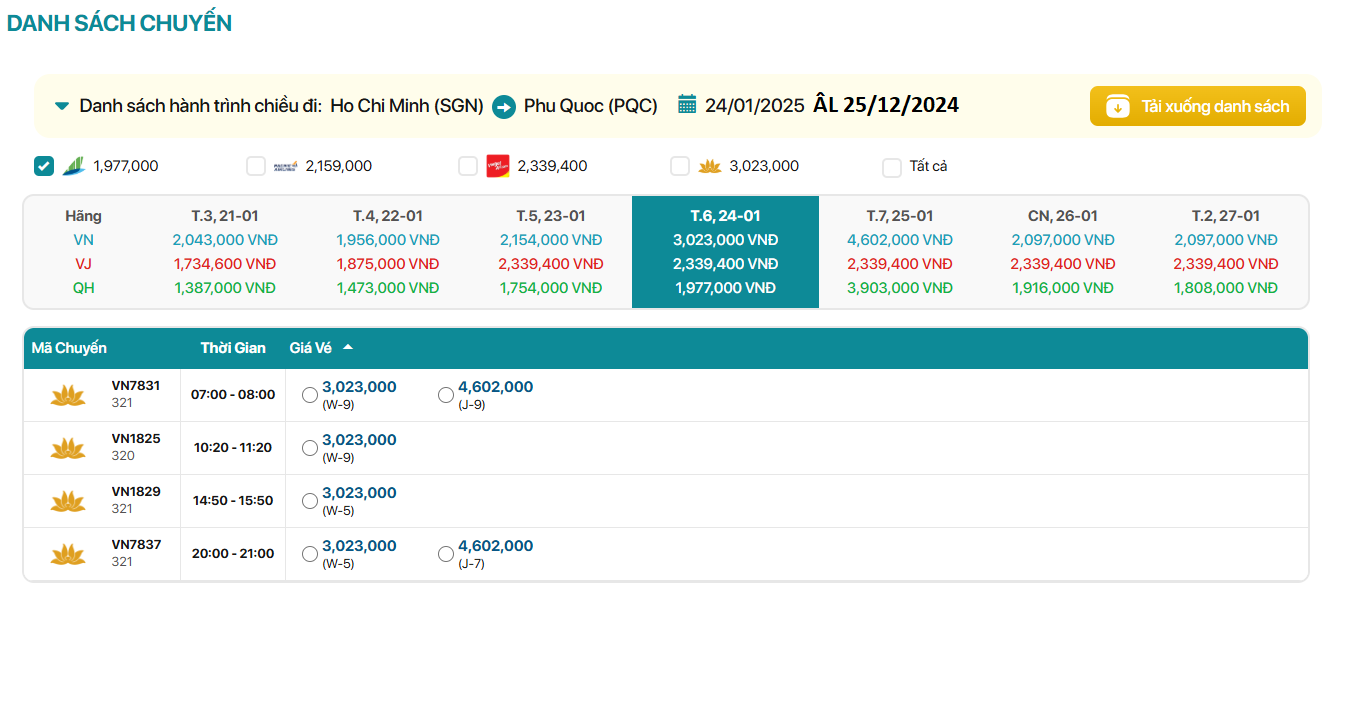The width and height of the screenshot is (1364, 720).
Task: Click the calendar icon beside 24/01/2025
Action: [687, 104]
